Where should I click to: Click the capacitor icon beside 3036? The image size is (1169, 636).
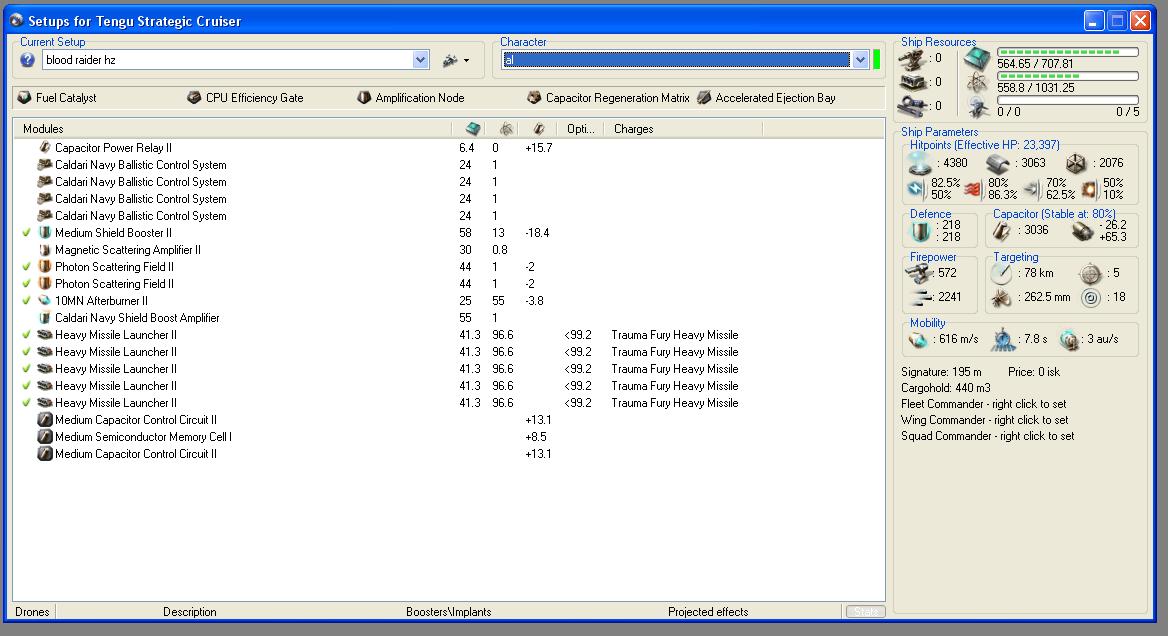click(x=1003, y=231)
